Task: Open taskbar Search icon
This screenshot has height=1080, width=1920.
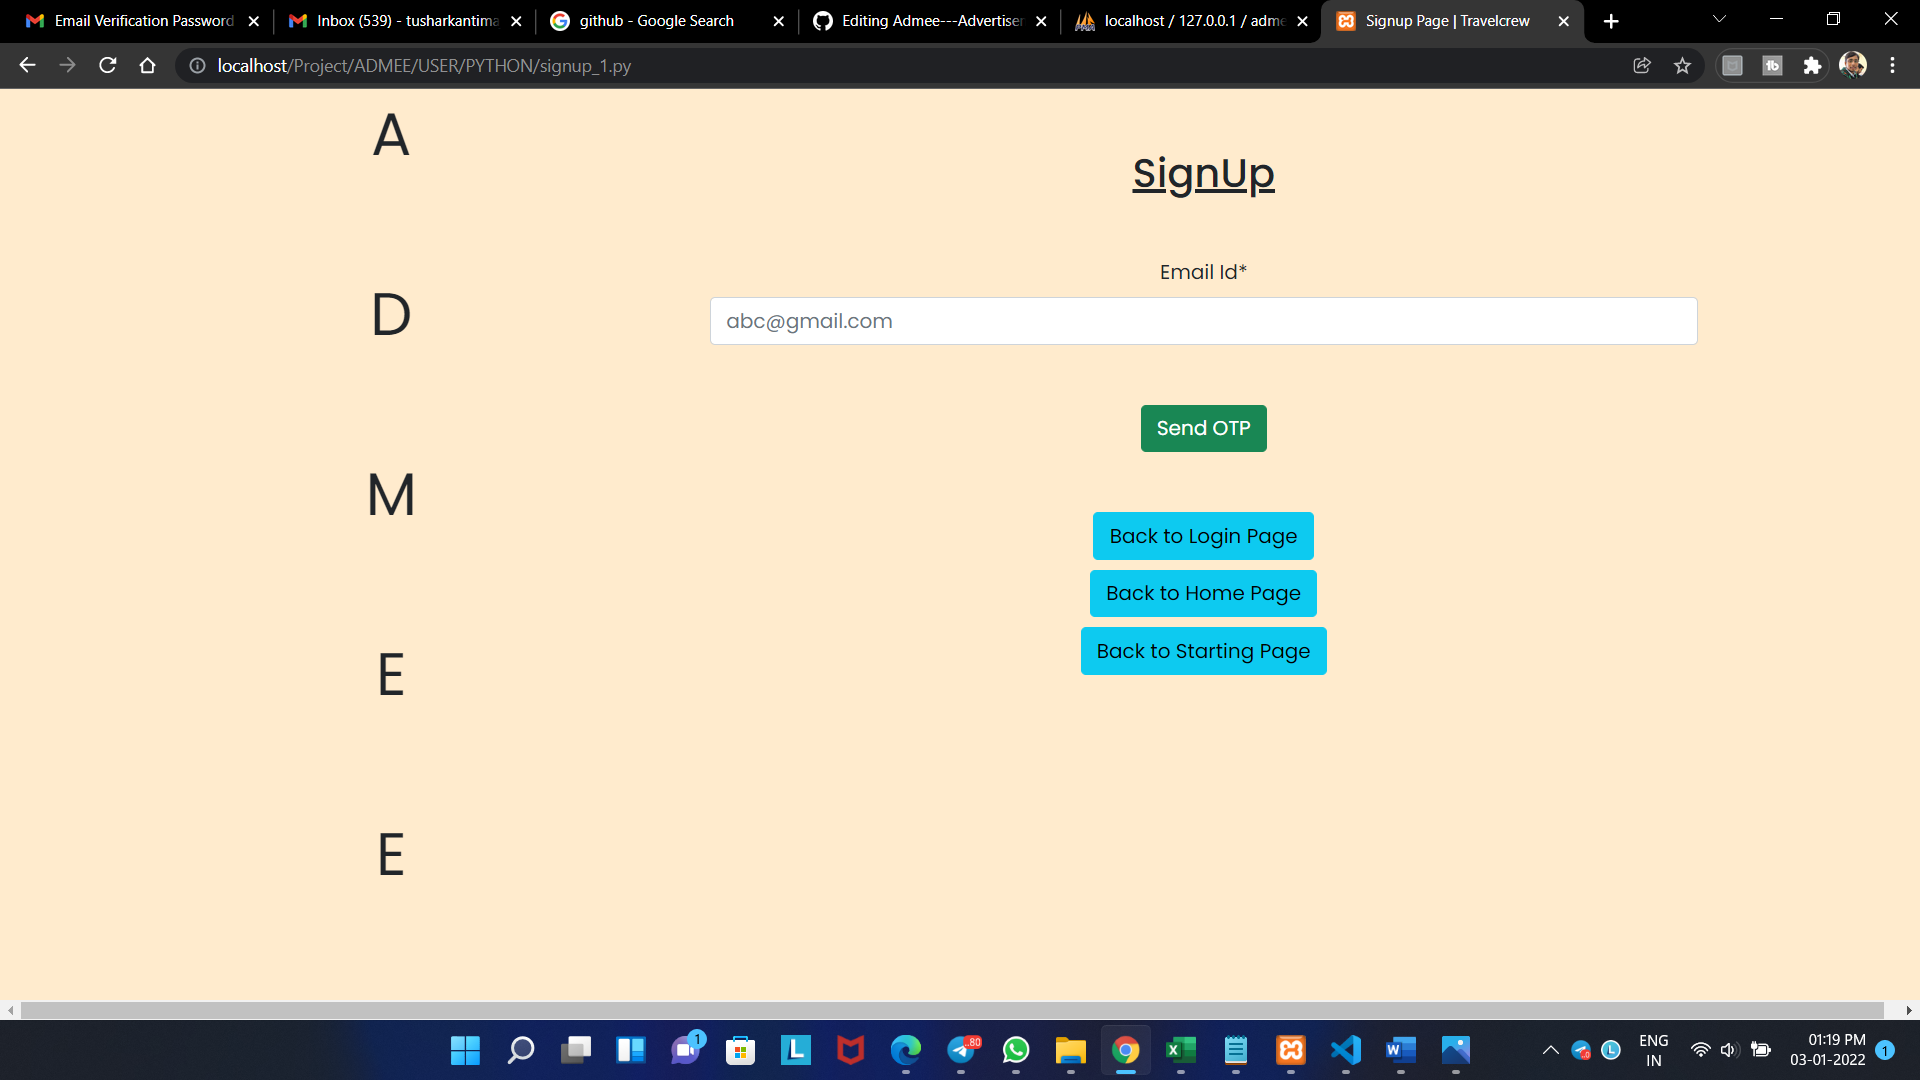Action: 521,1050
